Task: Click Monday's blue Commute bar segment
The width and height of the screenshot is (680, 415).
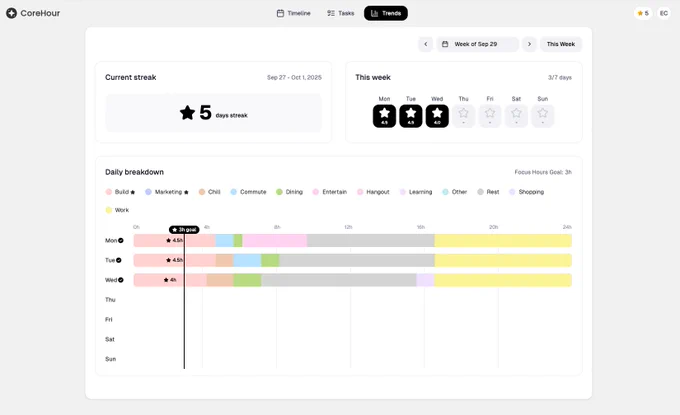Action: click(x=224, y=241)
